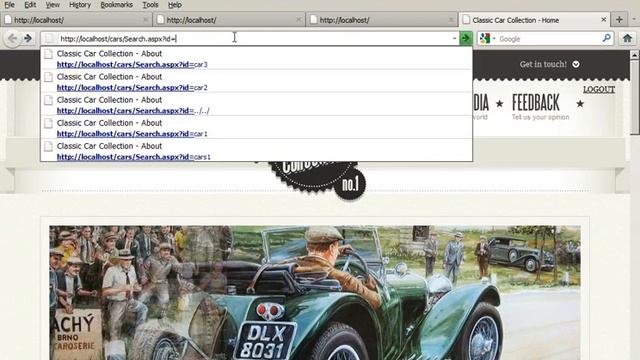The height and width of the screenshot is (360, 640).
Task: Click the LOGOUT link
Action: point(599,89)
